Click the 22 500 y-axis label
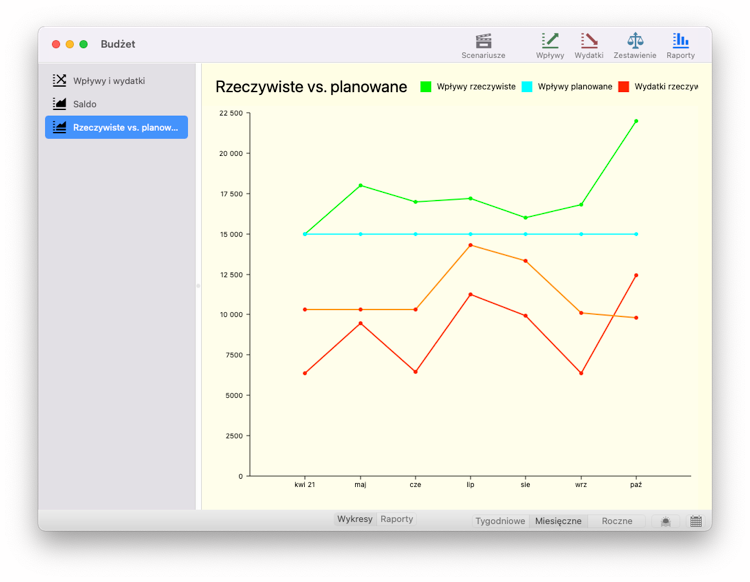The width and height of the screenshot is (750, 582). (x=231, y=113)
